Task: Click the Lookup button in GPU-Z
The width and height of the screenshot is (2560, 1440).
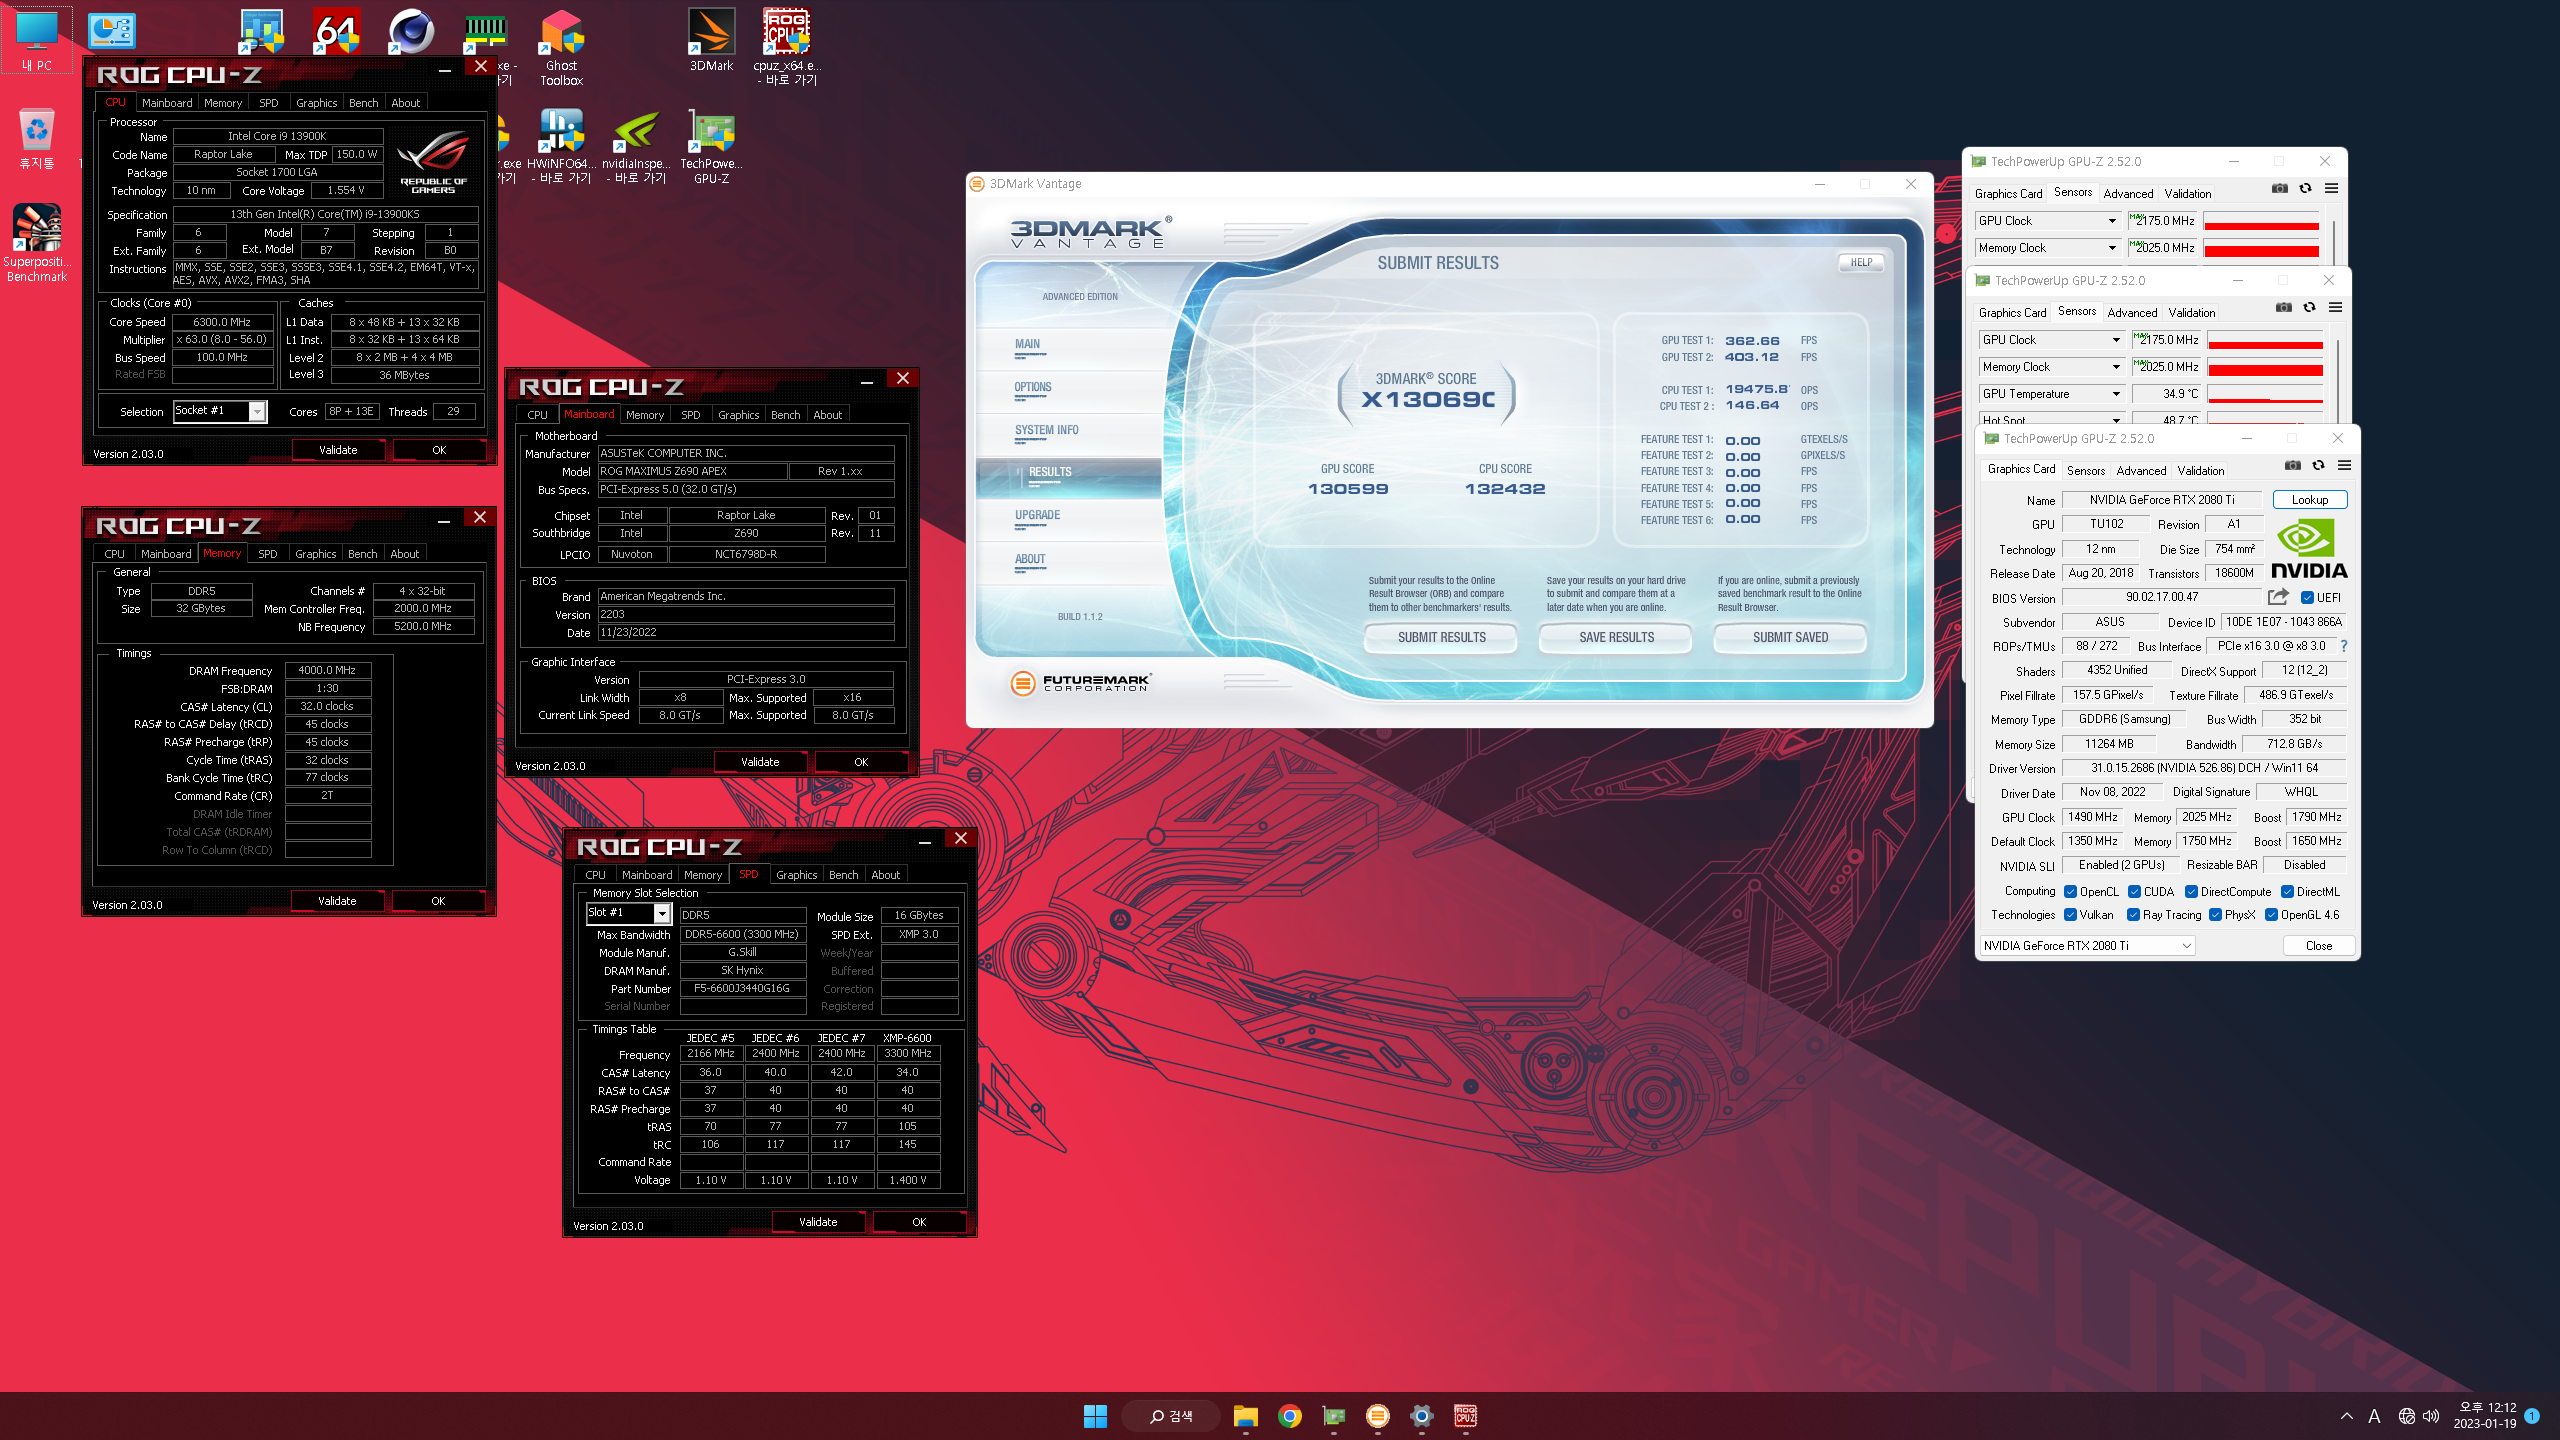Action: (2310, 500)
